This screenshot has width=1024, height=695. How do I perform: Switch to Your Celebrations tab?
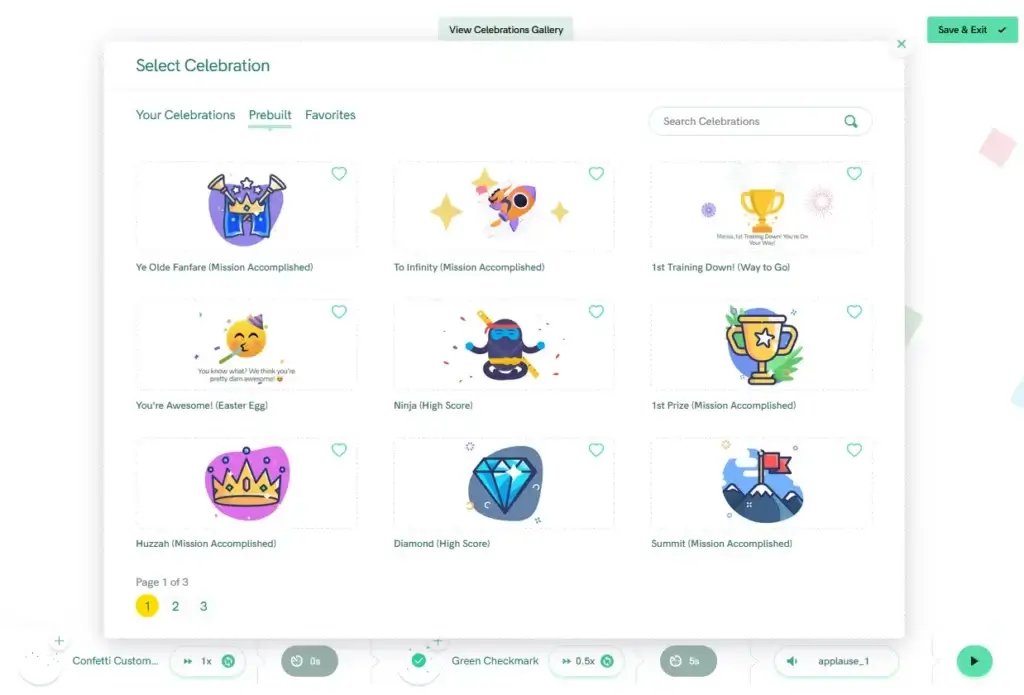185,115
